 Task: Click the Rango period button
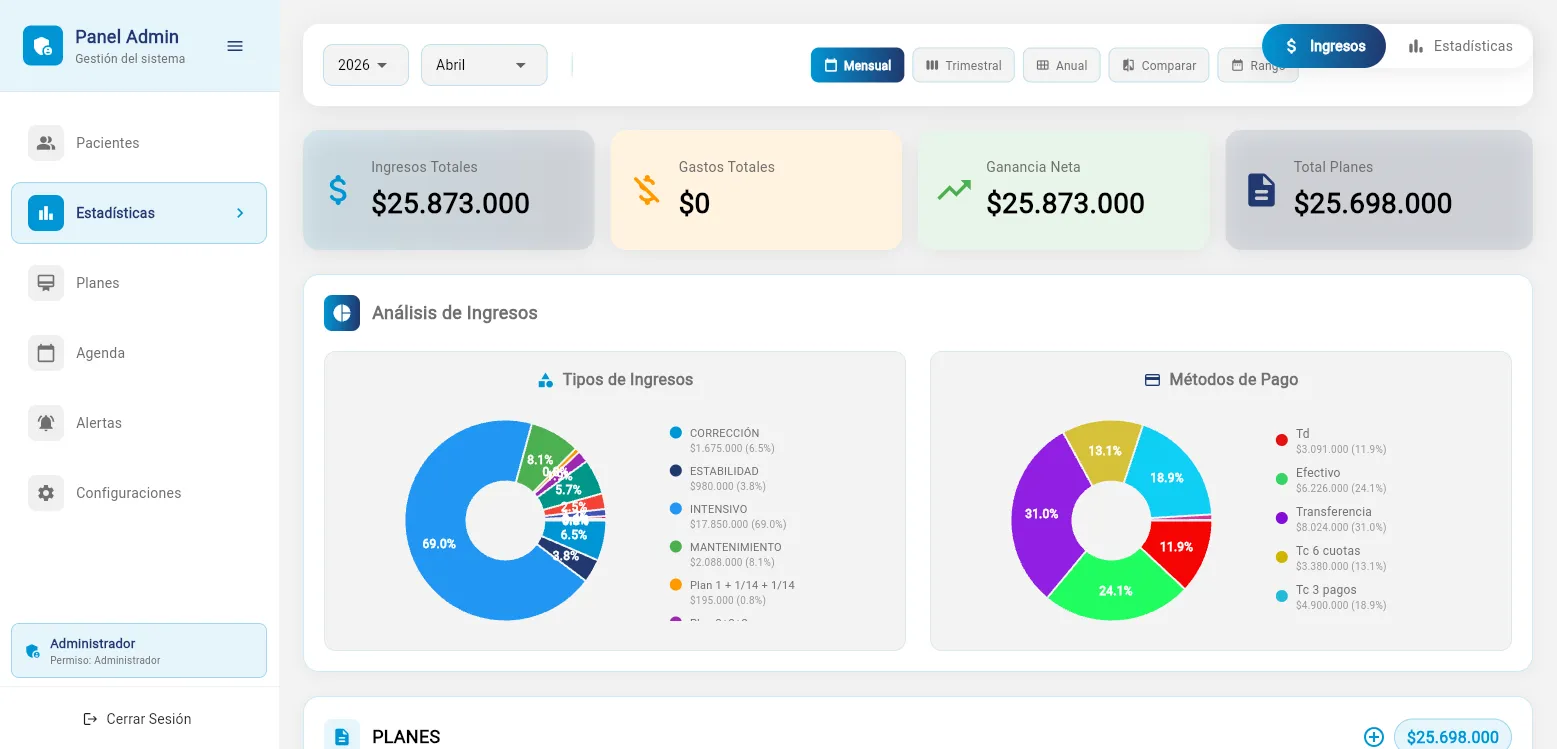coord(1258,65)
